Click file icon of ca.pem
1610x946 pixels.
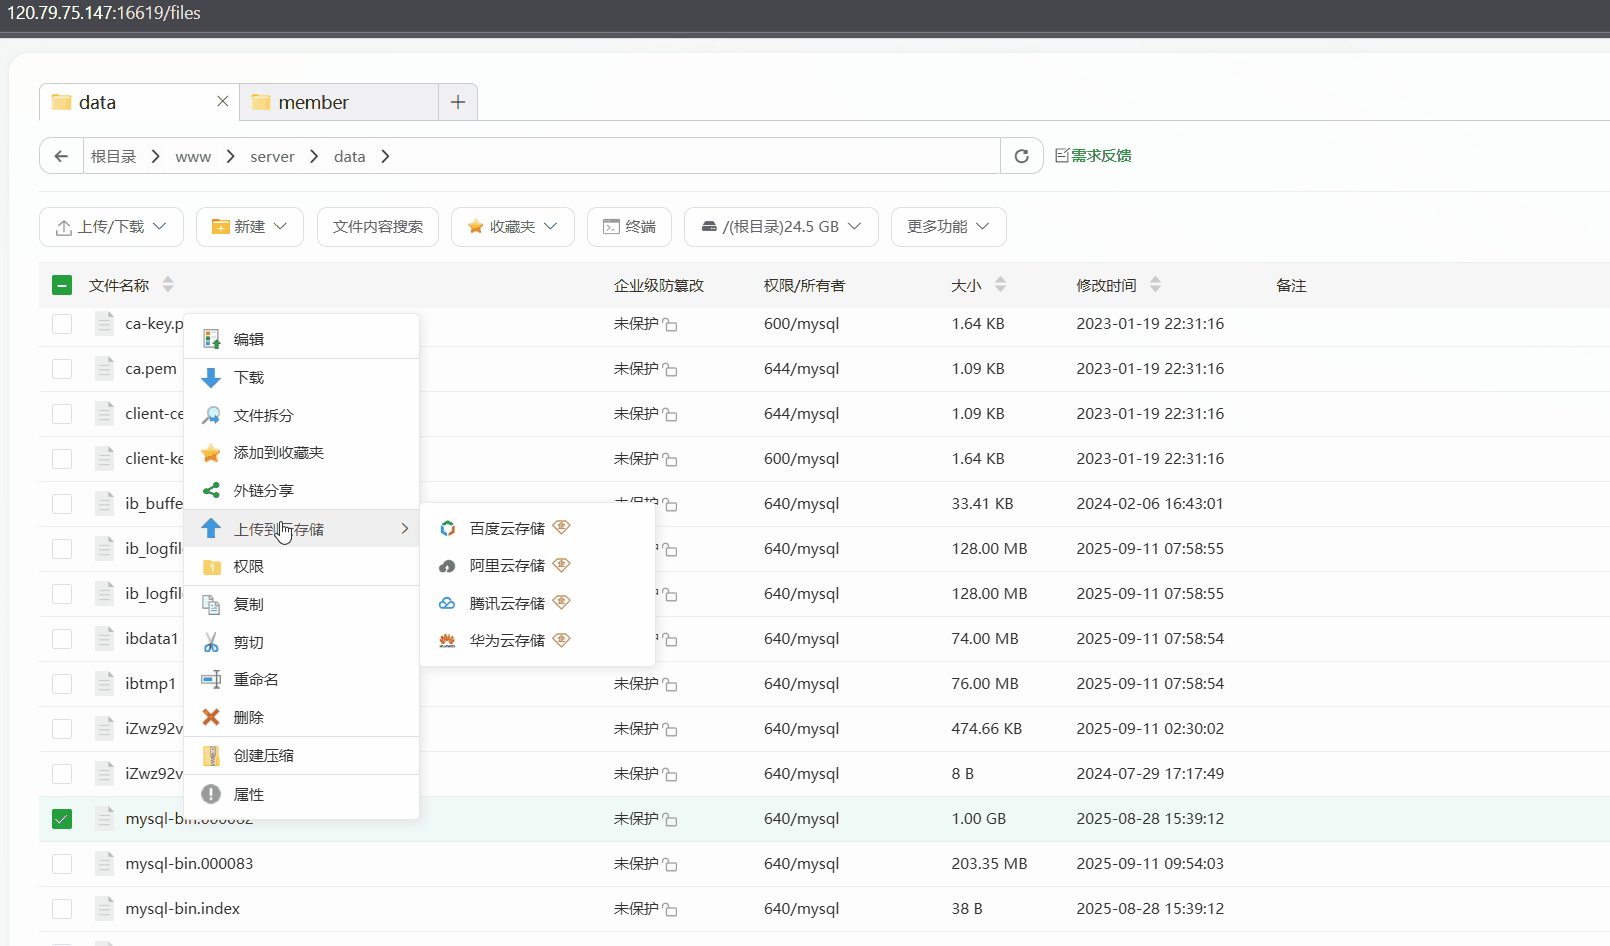104,368
